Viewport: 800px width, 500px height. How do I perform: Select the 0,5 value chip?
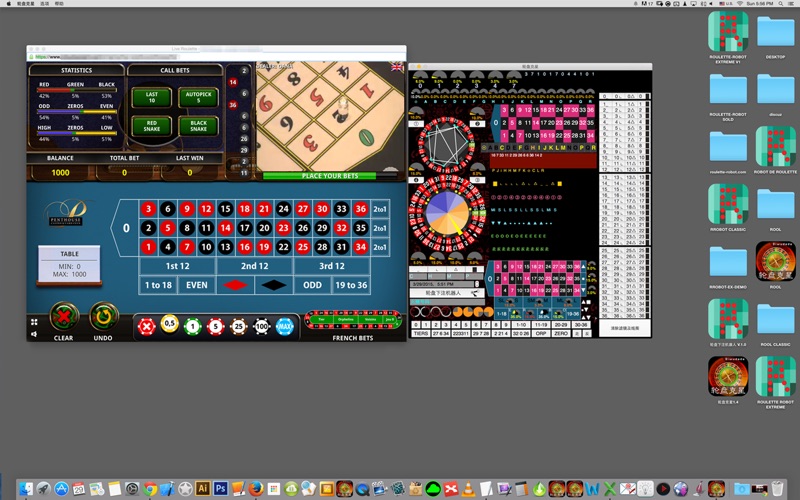click(169, 326)
